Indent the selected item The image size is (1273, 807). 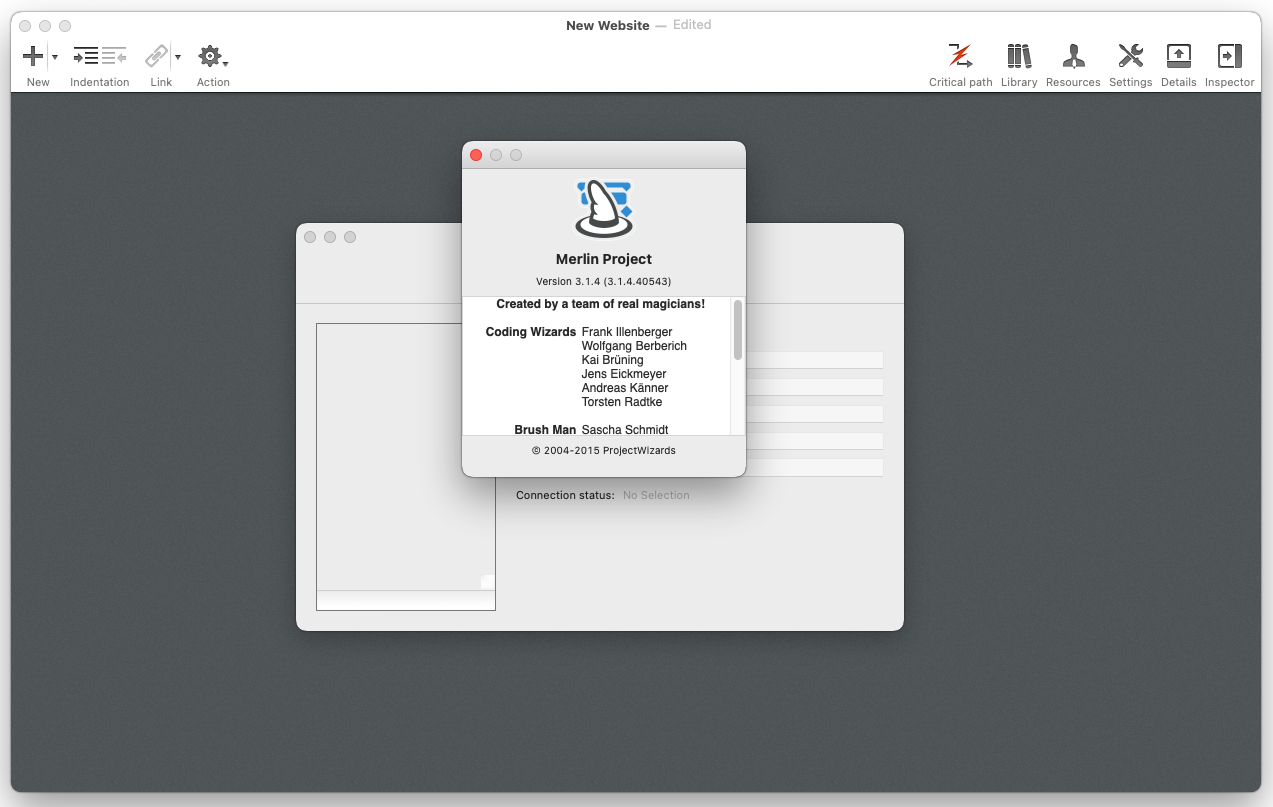click(86, 57)
